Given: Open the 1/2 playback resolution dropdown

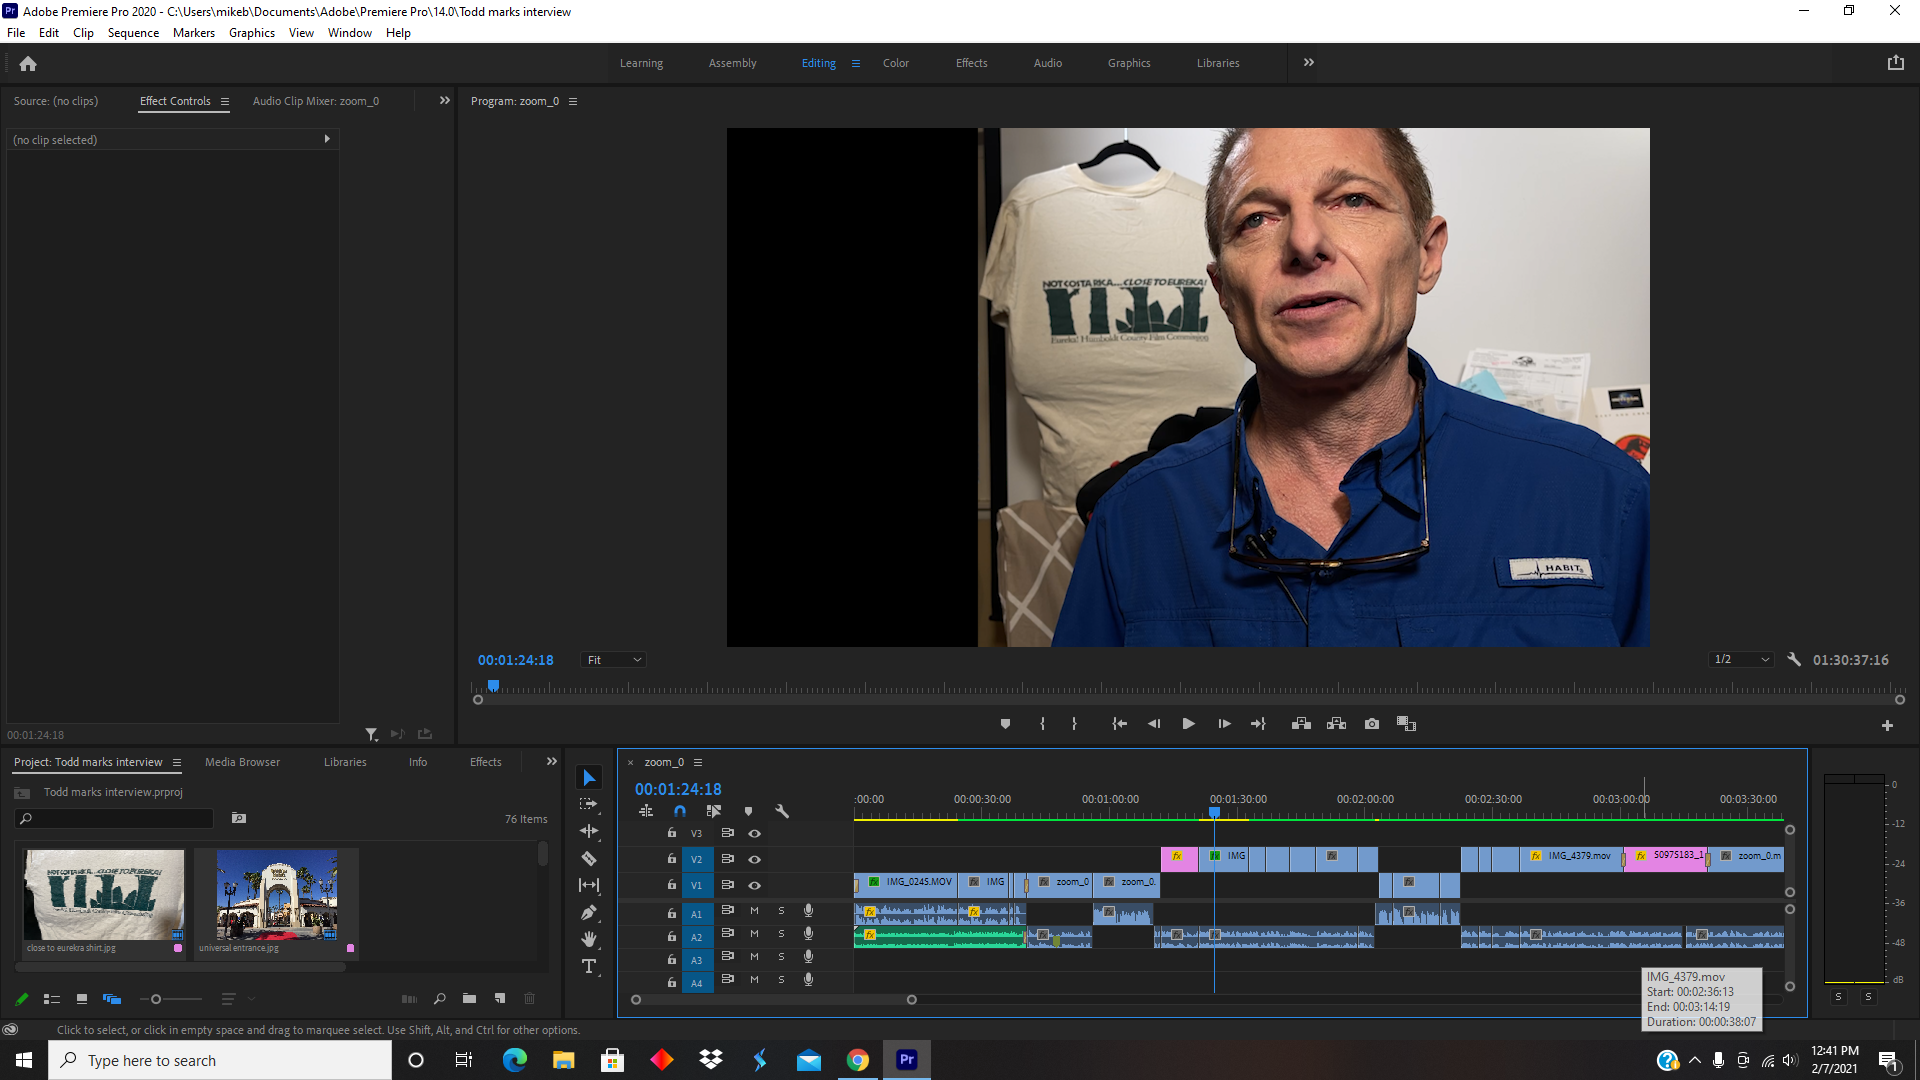Looking at the screenshot, I should point(1742,660).
